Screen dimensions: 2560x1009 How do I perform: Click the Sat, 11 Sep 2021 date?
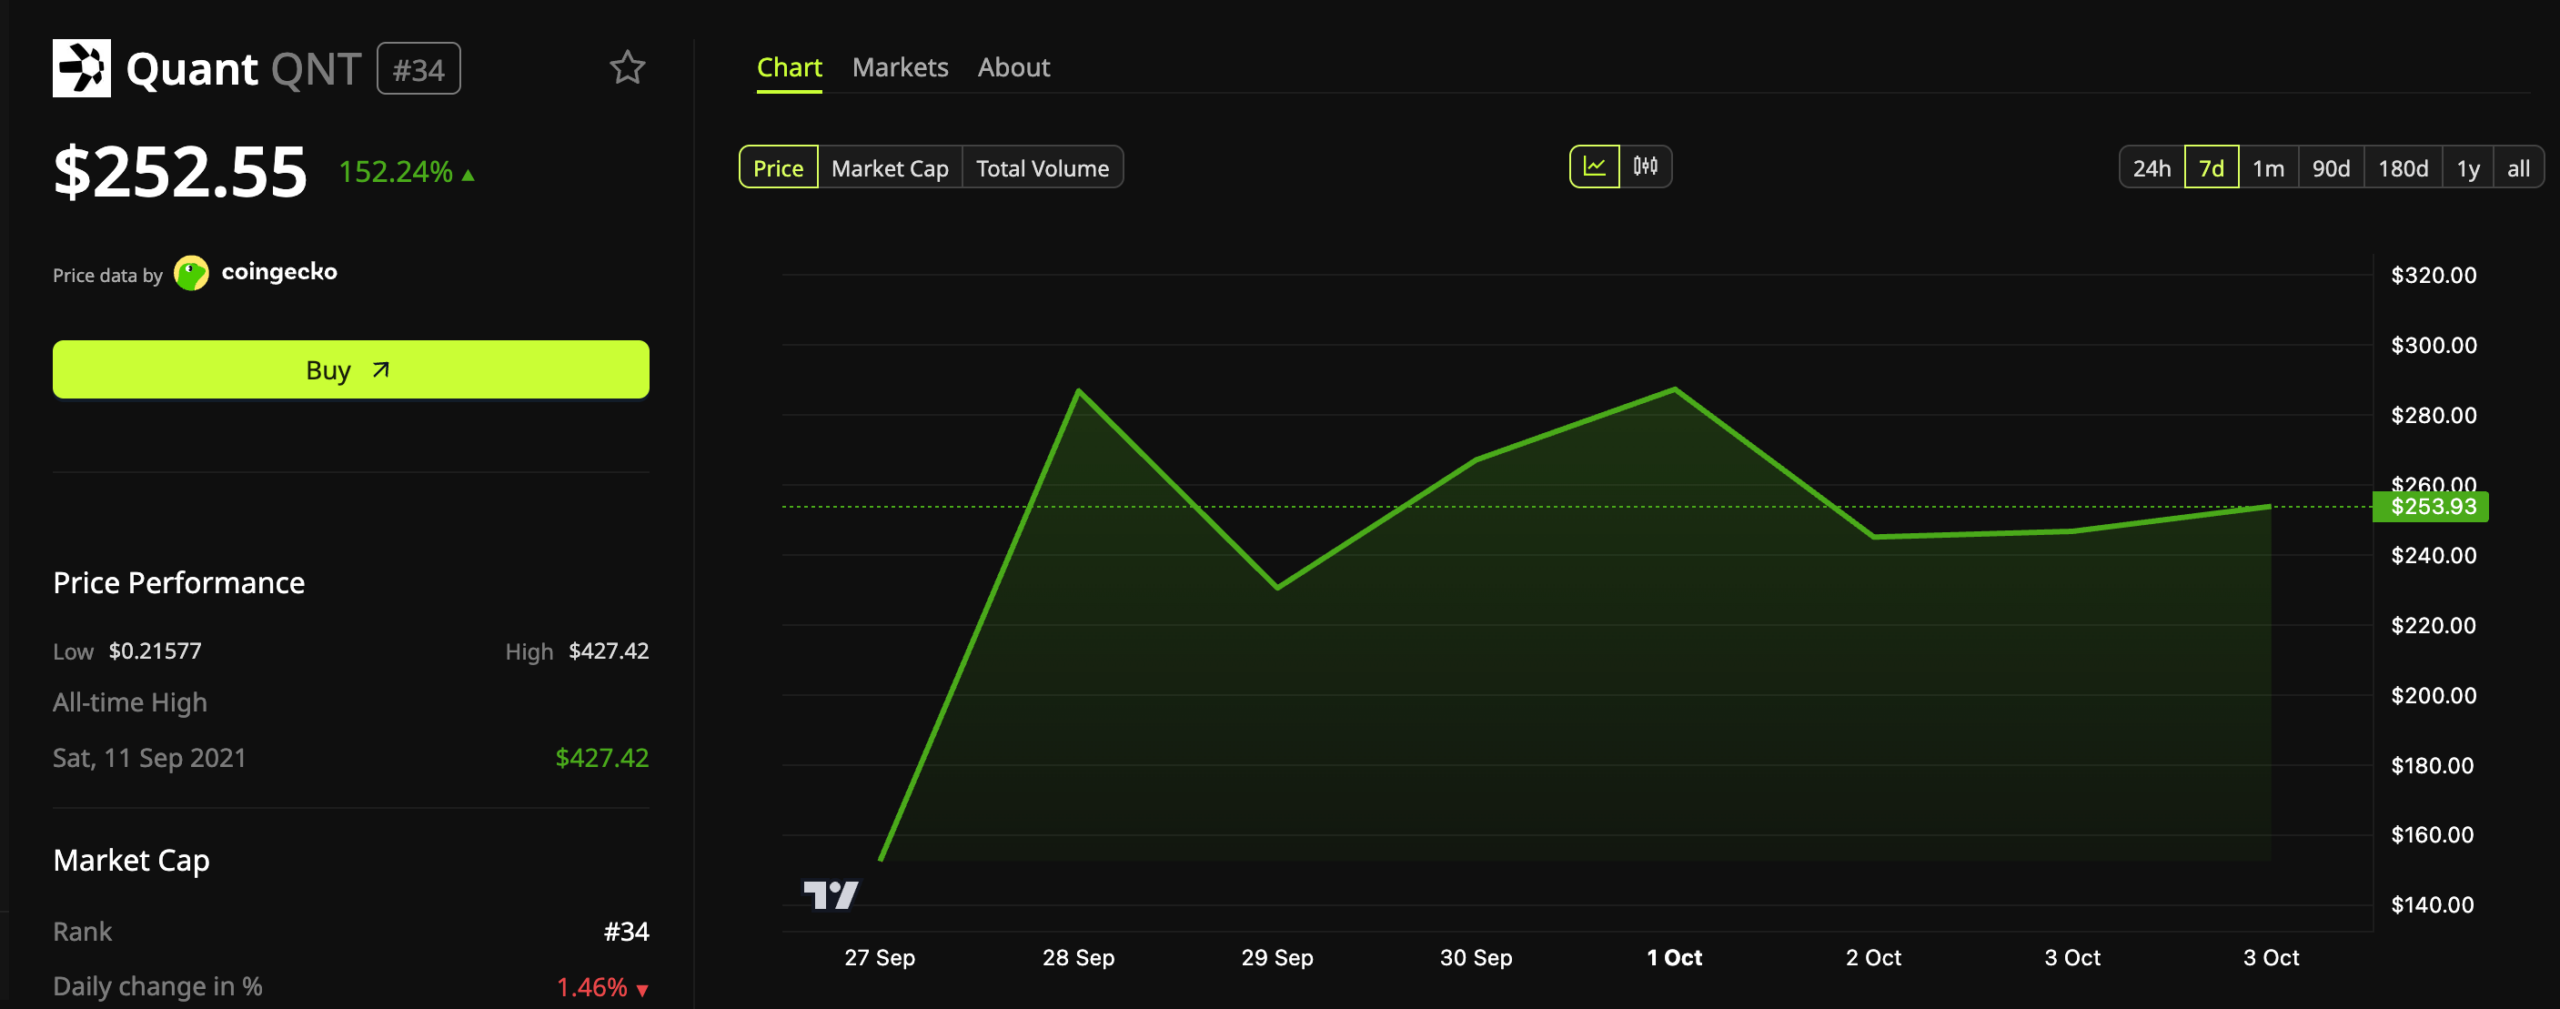coord(149,758)
